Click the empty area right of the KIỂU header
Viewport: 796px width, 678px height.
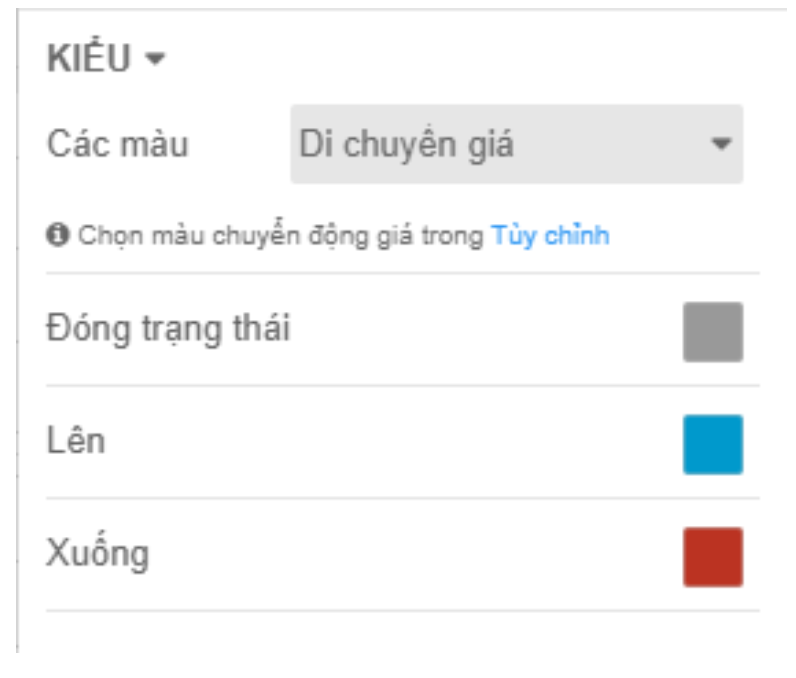[450, 60]
